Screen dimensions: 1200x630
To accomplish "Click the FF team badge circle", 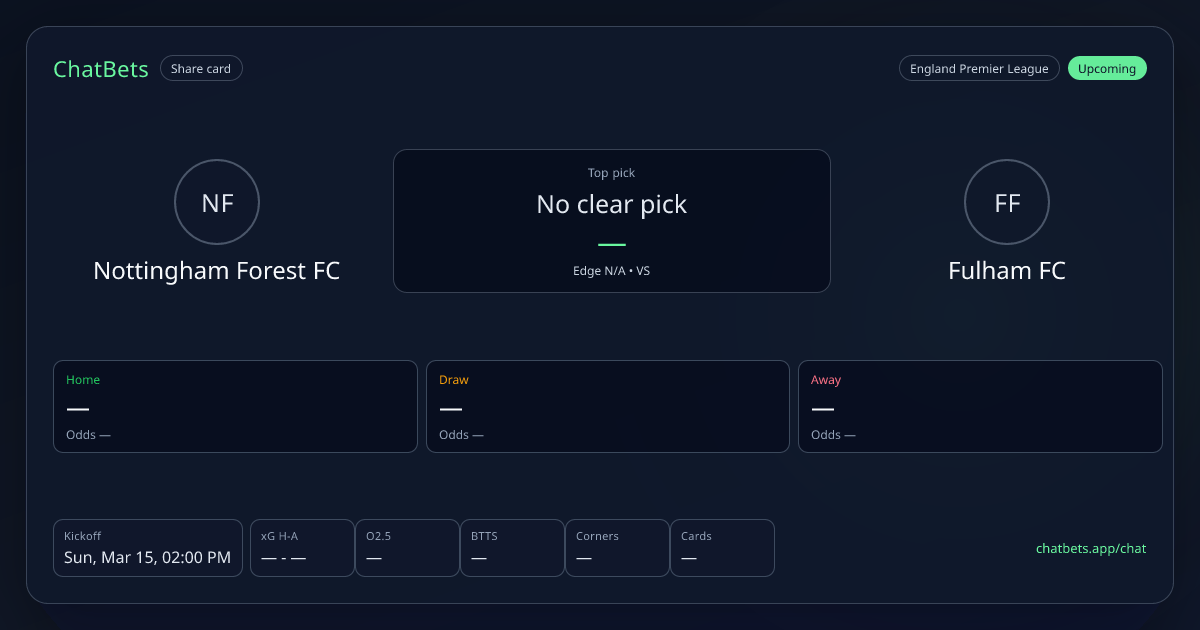I will tap(1007, 203).
